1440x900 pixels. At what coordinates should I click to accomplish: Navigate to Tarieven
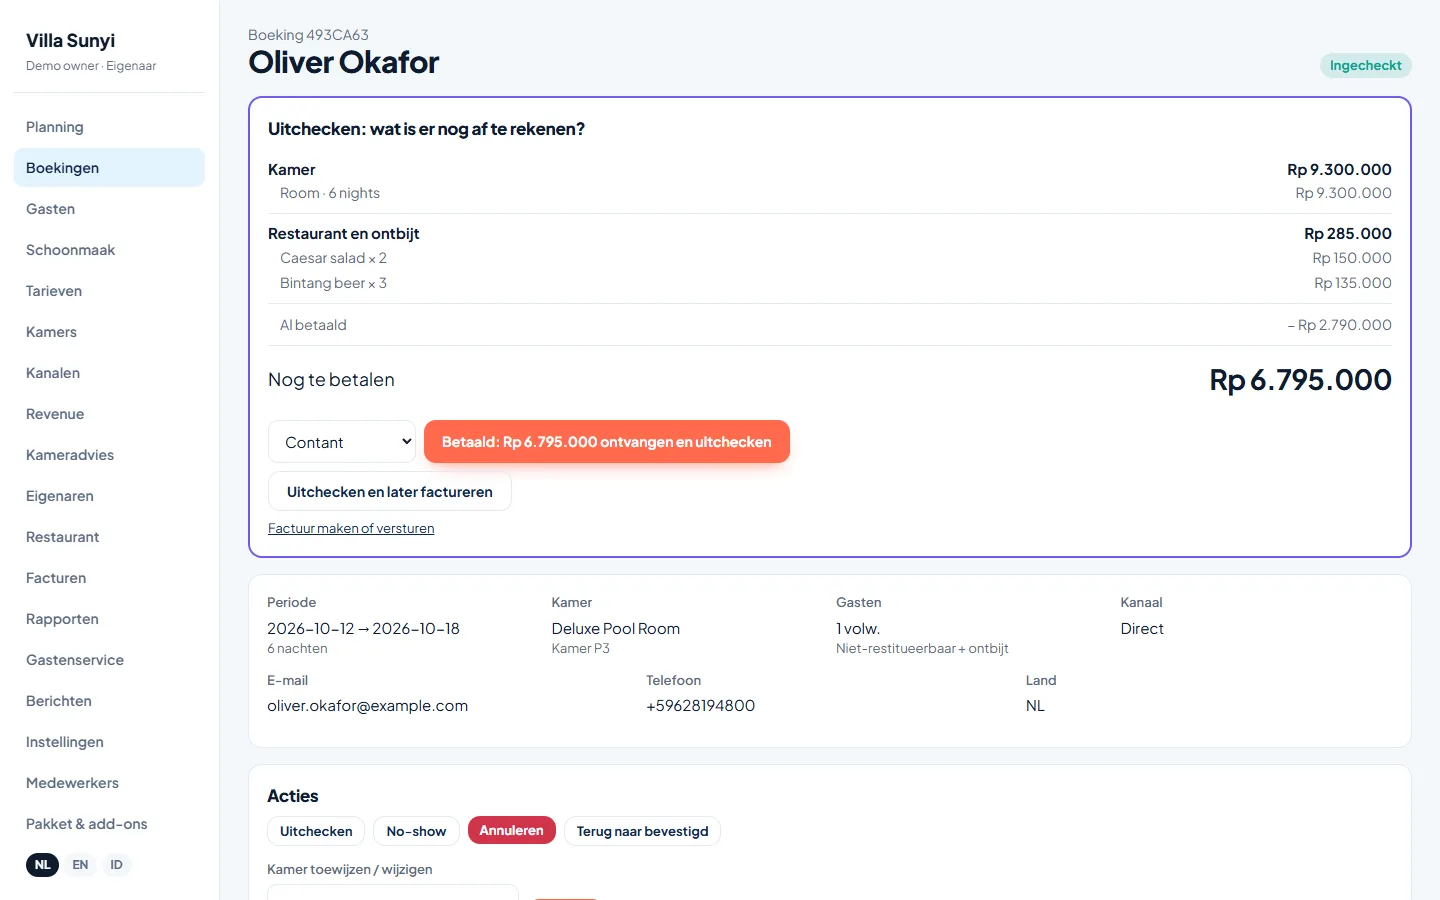pos(109,291)
